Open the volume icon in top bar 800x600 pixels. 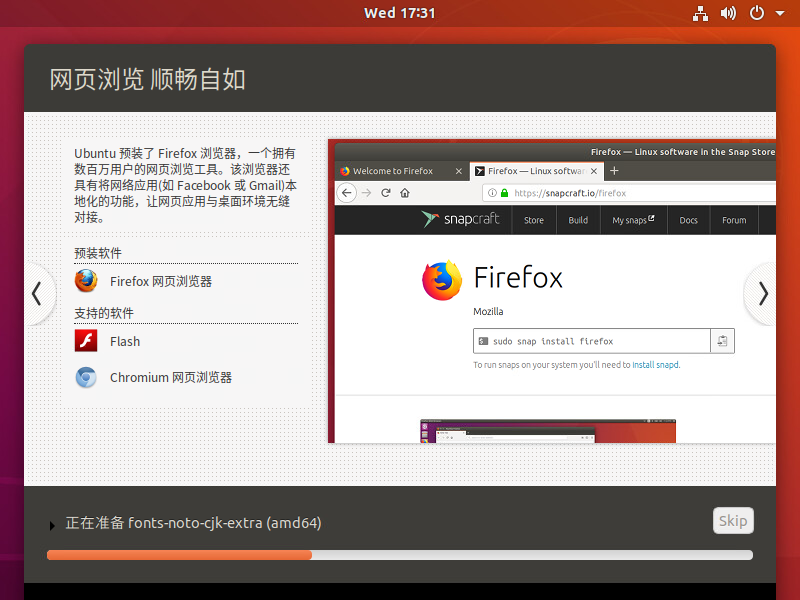pos(728,13)
